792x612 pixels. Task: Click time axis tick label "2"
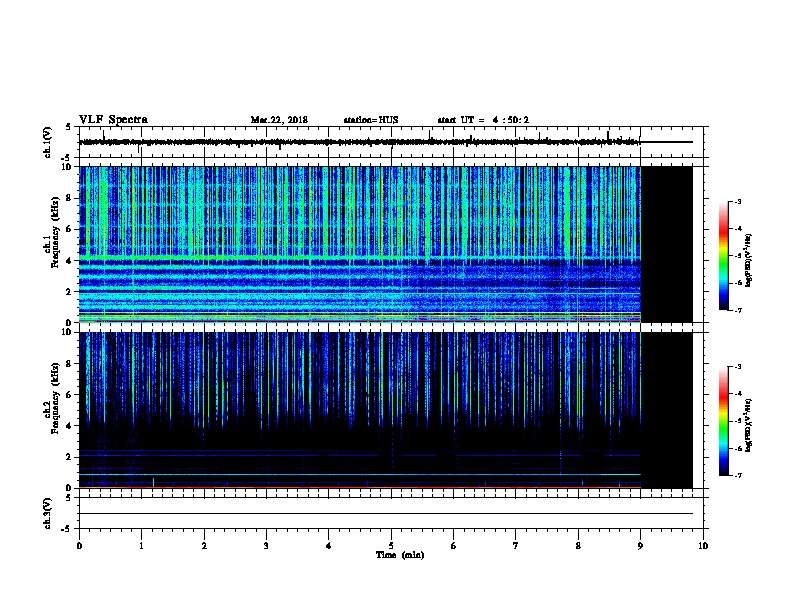(x=204, y=545)
